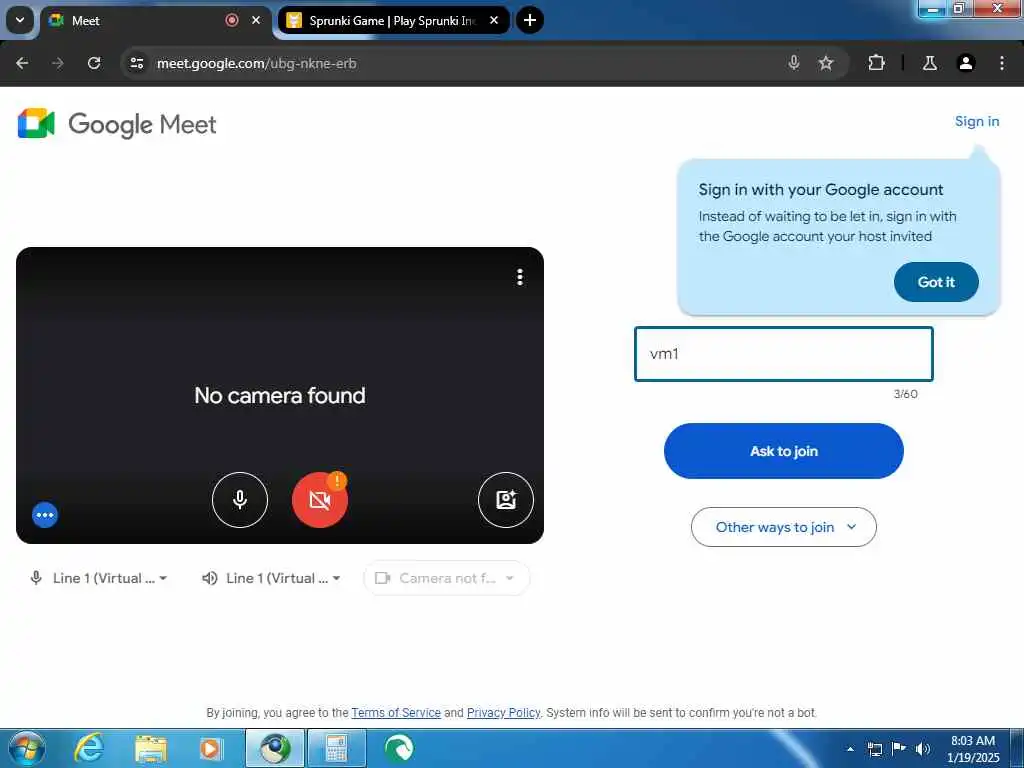Image resolution: width=1024 pixels, height=768 pixels.
Task: Select the Chromium browser taskbar button
Action: 275,748
